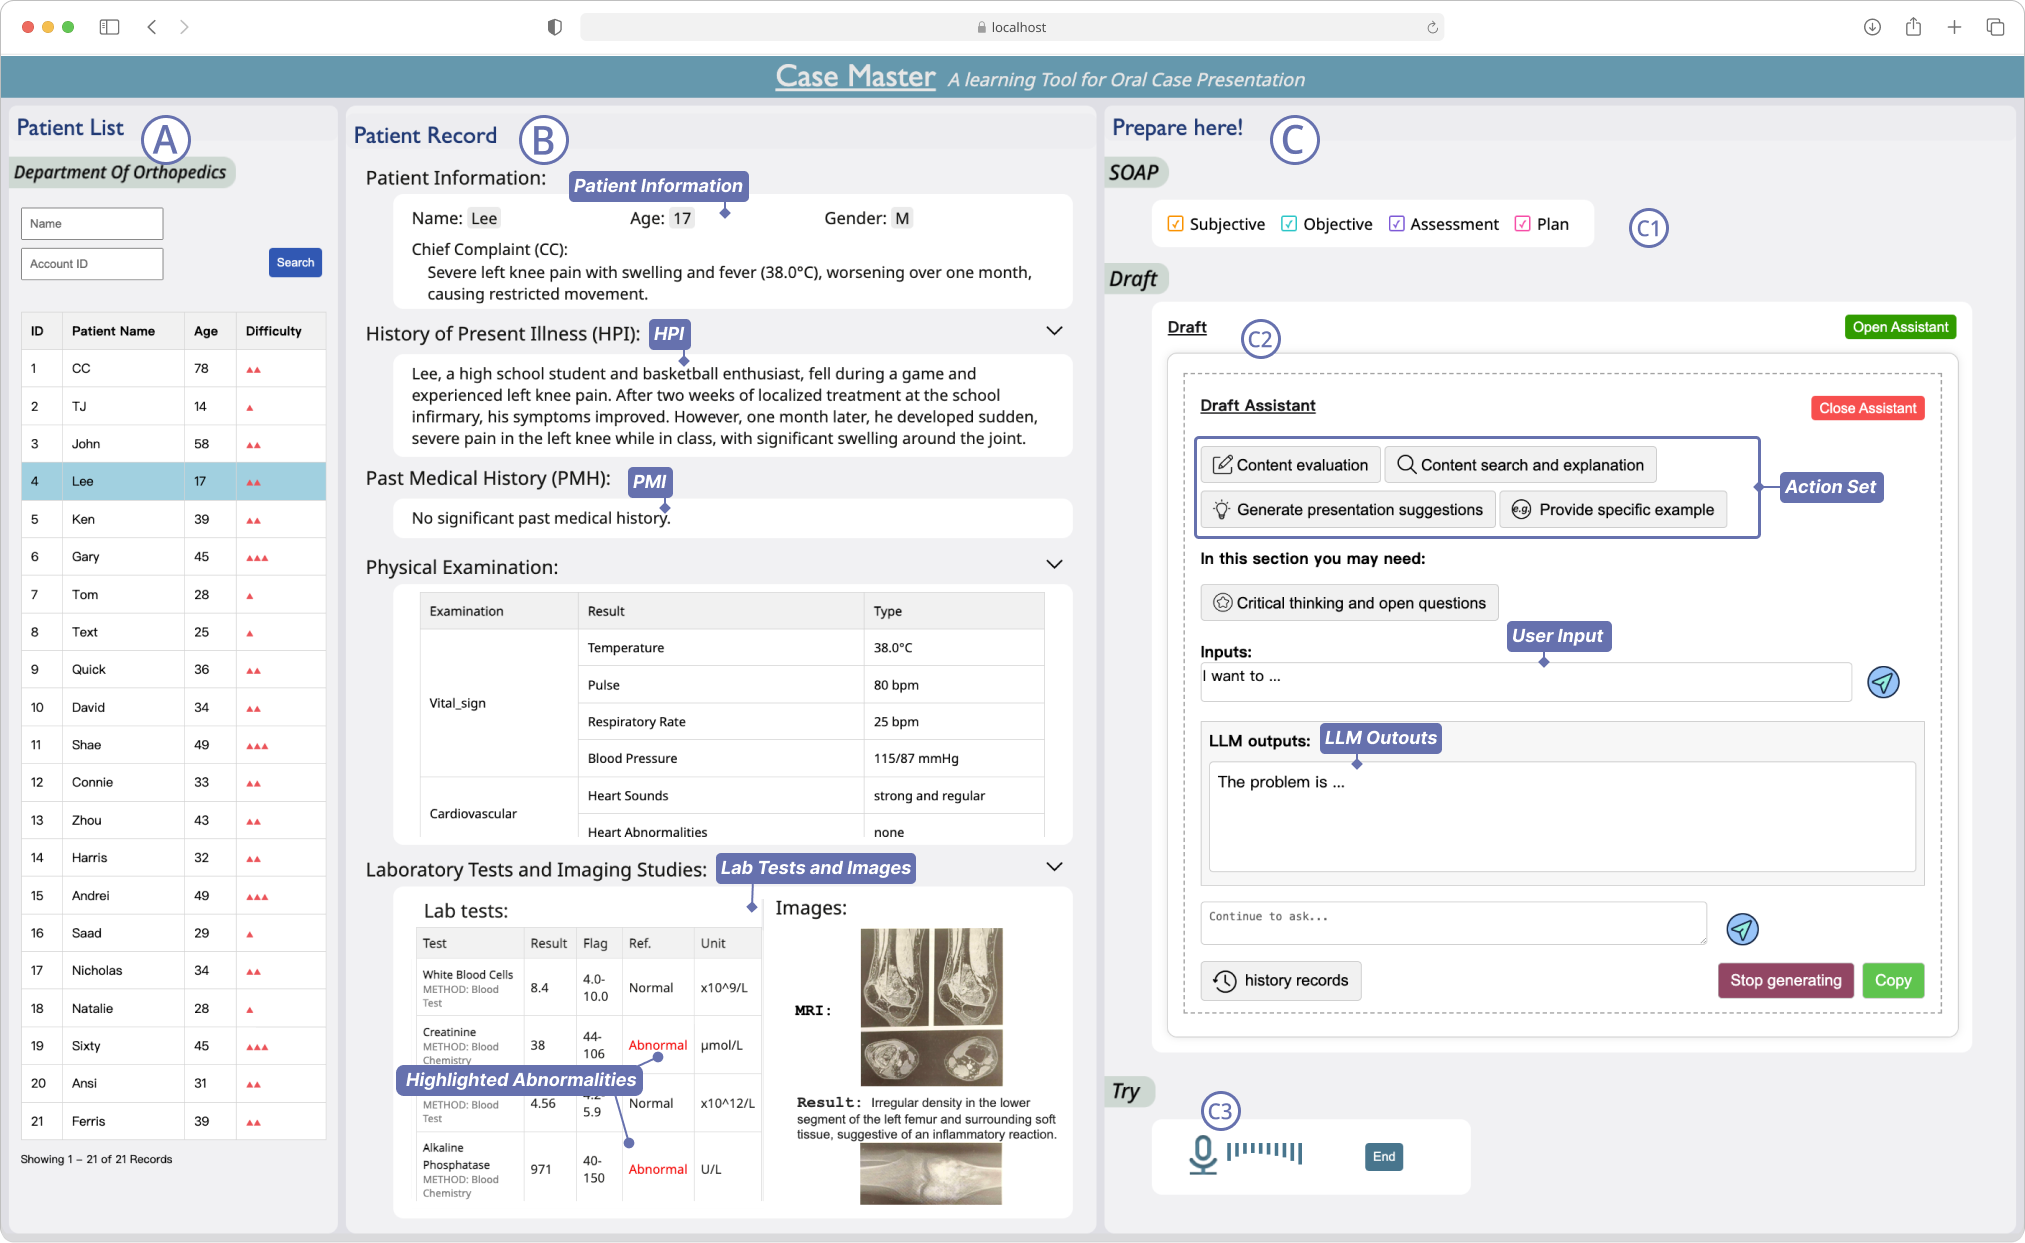The image size is (2025, 1243).
Task: Toggle the Subjective checkbox
Action: (1176, 224)
